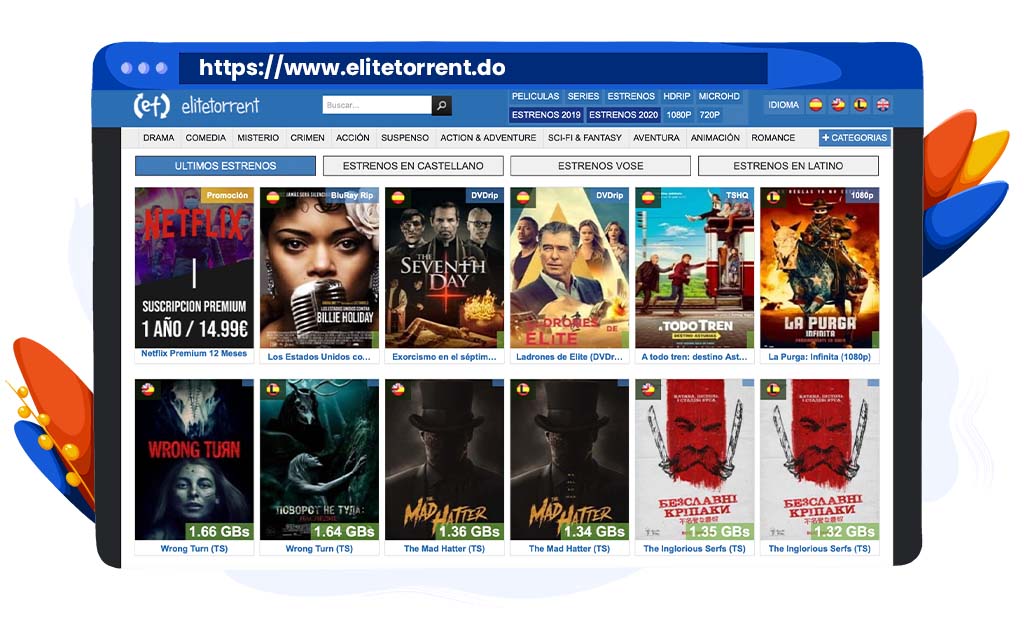Screen dimensions: 1024x617
Task: Browse the ACCIÓN genre
Action: (x=353, y=138)
